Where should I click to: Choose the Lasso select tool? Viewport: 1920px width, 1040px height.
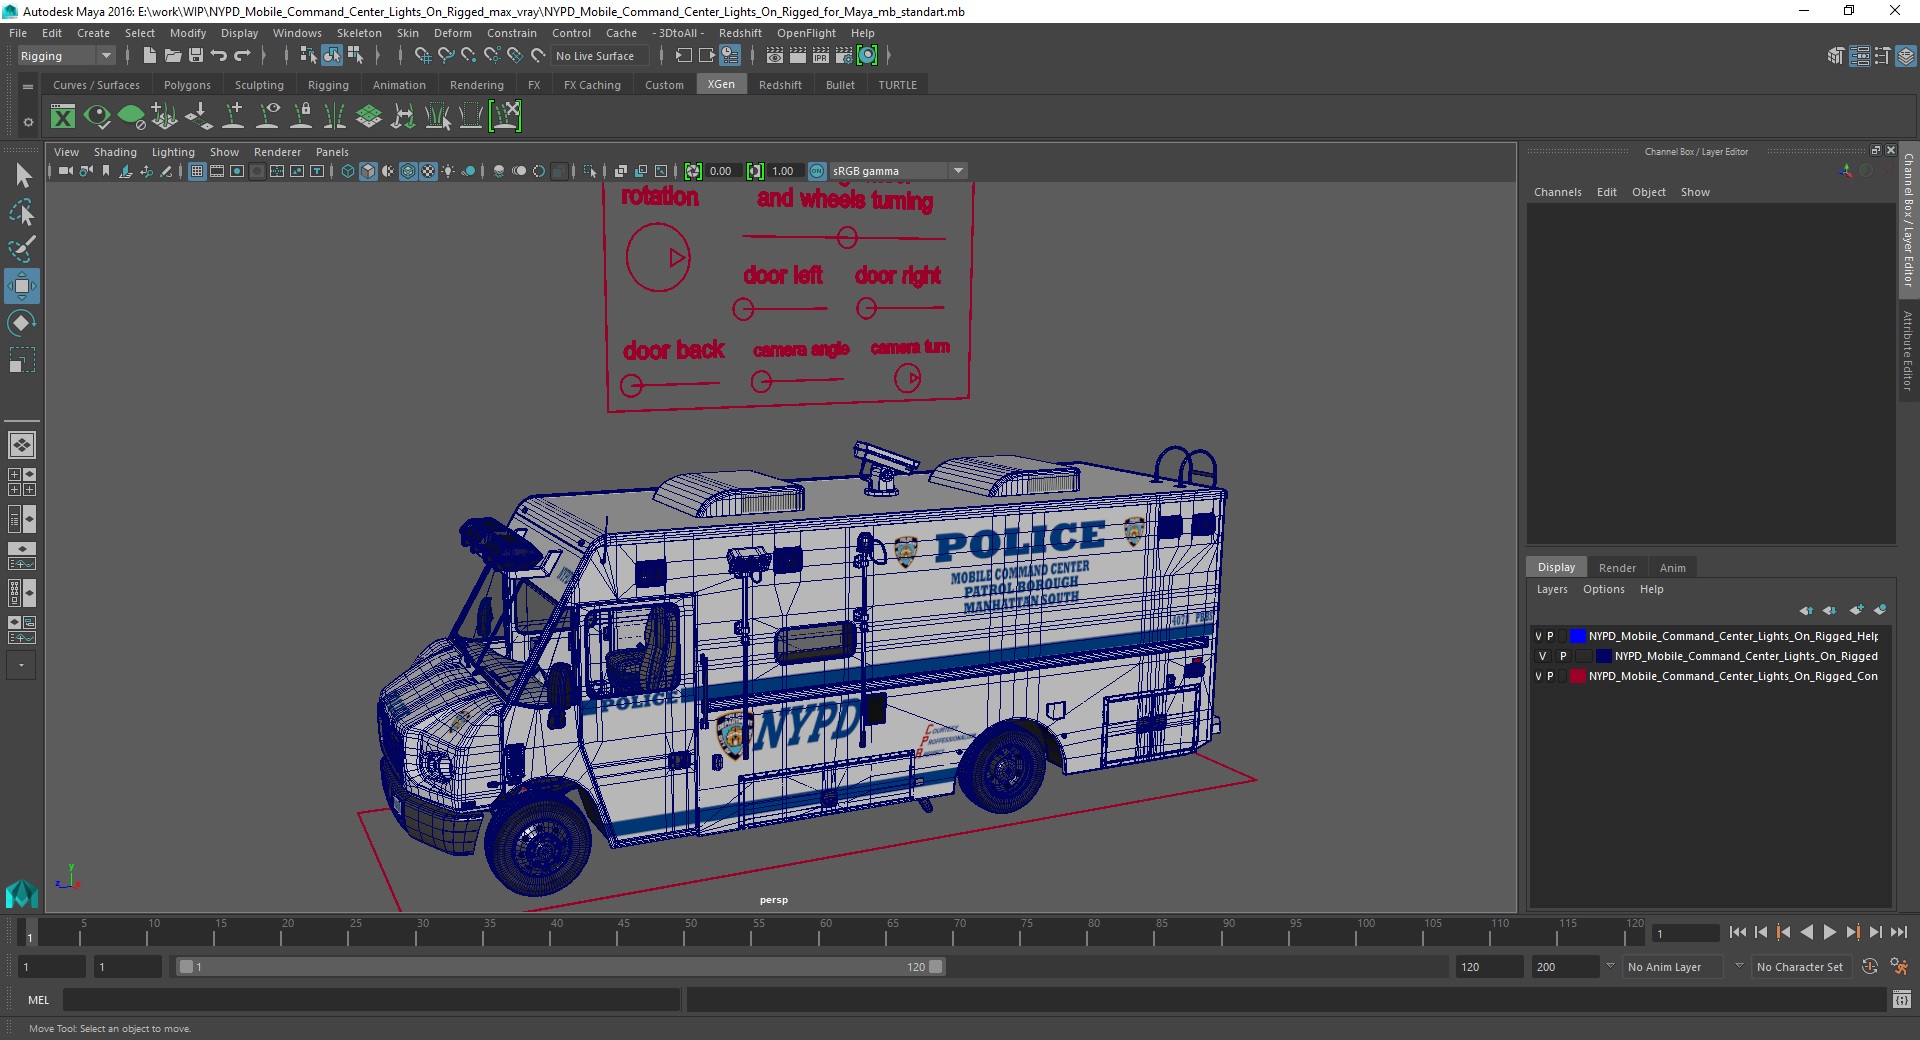coord(21,212)
